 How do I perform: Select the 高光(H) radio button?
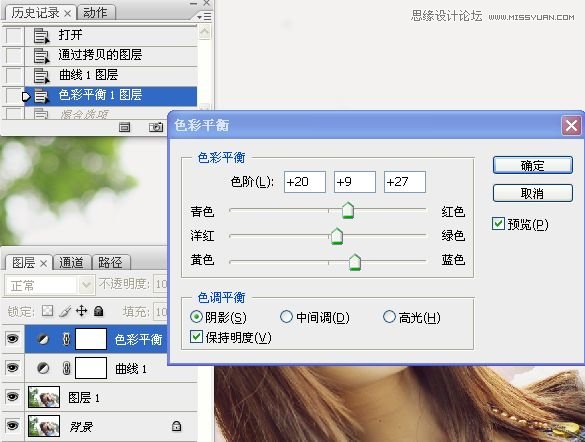tap(389, 317)
